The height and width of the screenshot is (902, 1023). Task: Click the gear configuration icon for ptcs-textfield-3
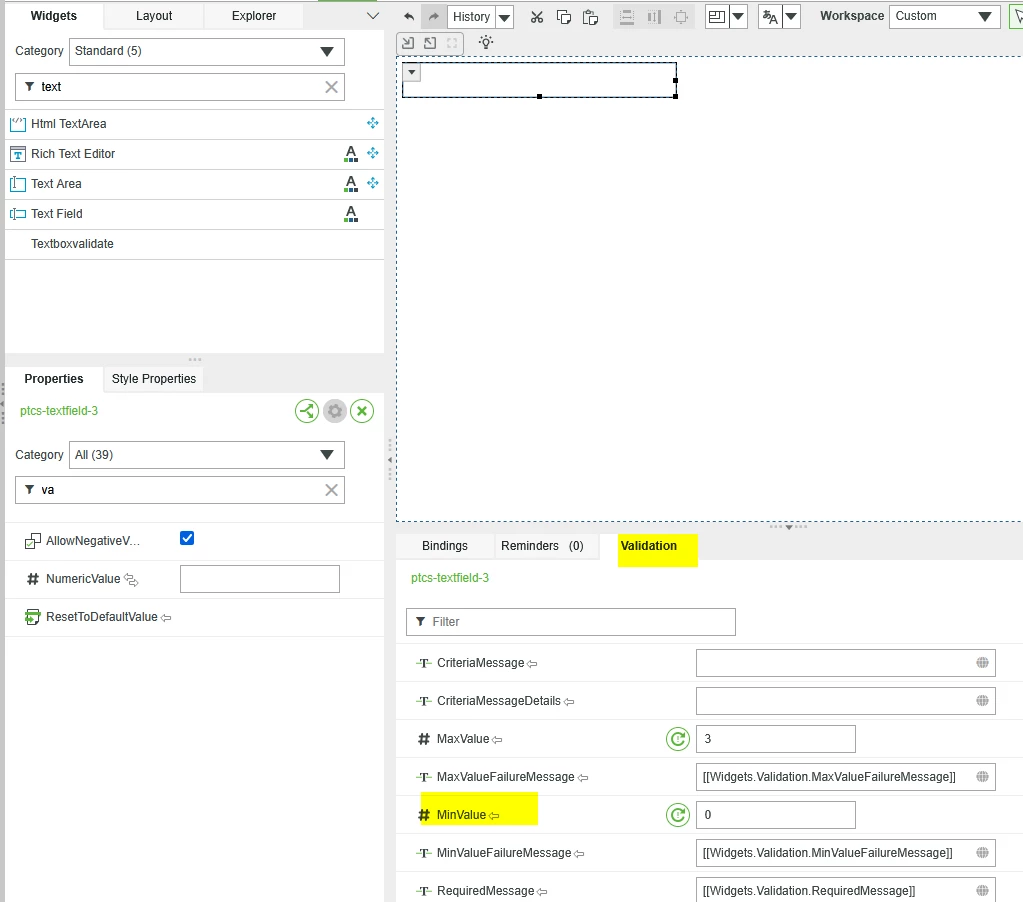pyautogui.click(x=335, y=411)
